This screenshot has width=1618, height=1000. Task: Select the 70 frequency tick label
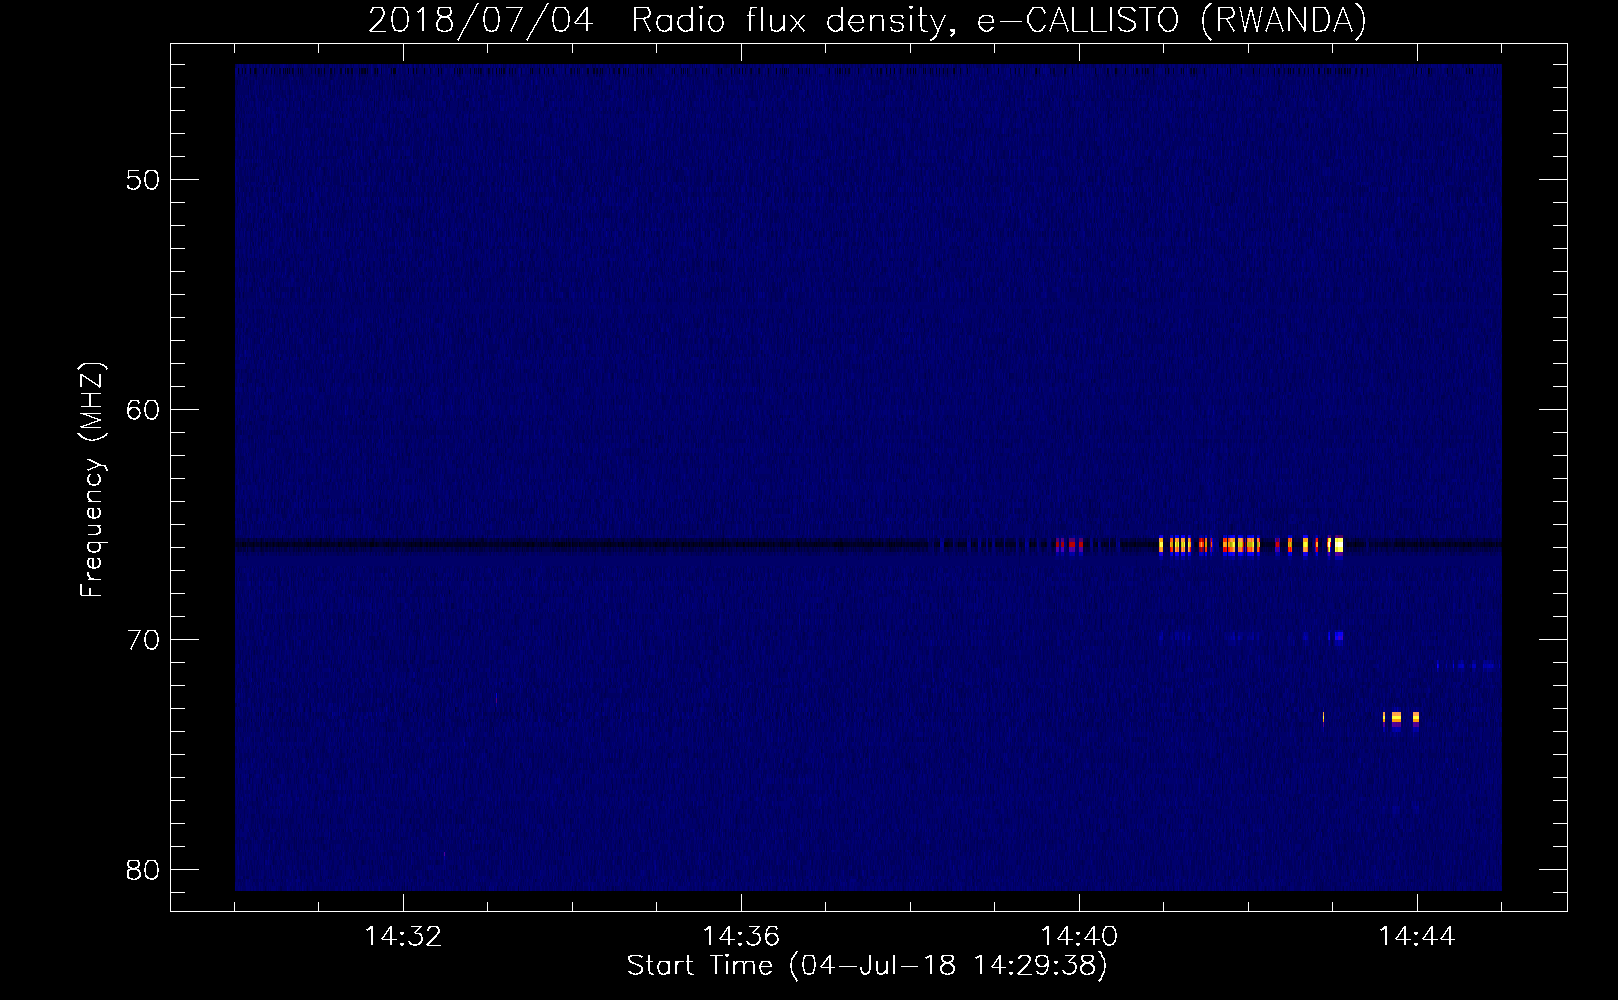[143, 640]
